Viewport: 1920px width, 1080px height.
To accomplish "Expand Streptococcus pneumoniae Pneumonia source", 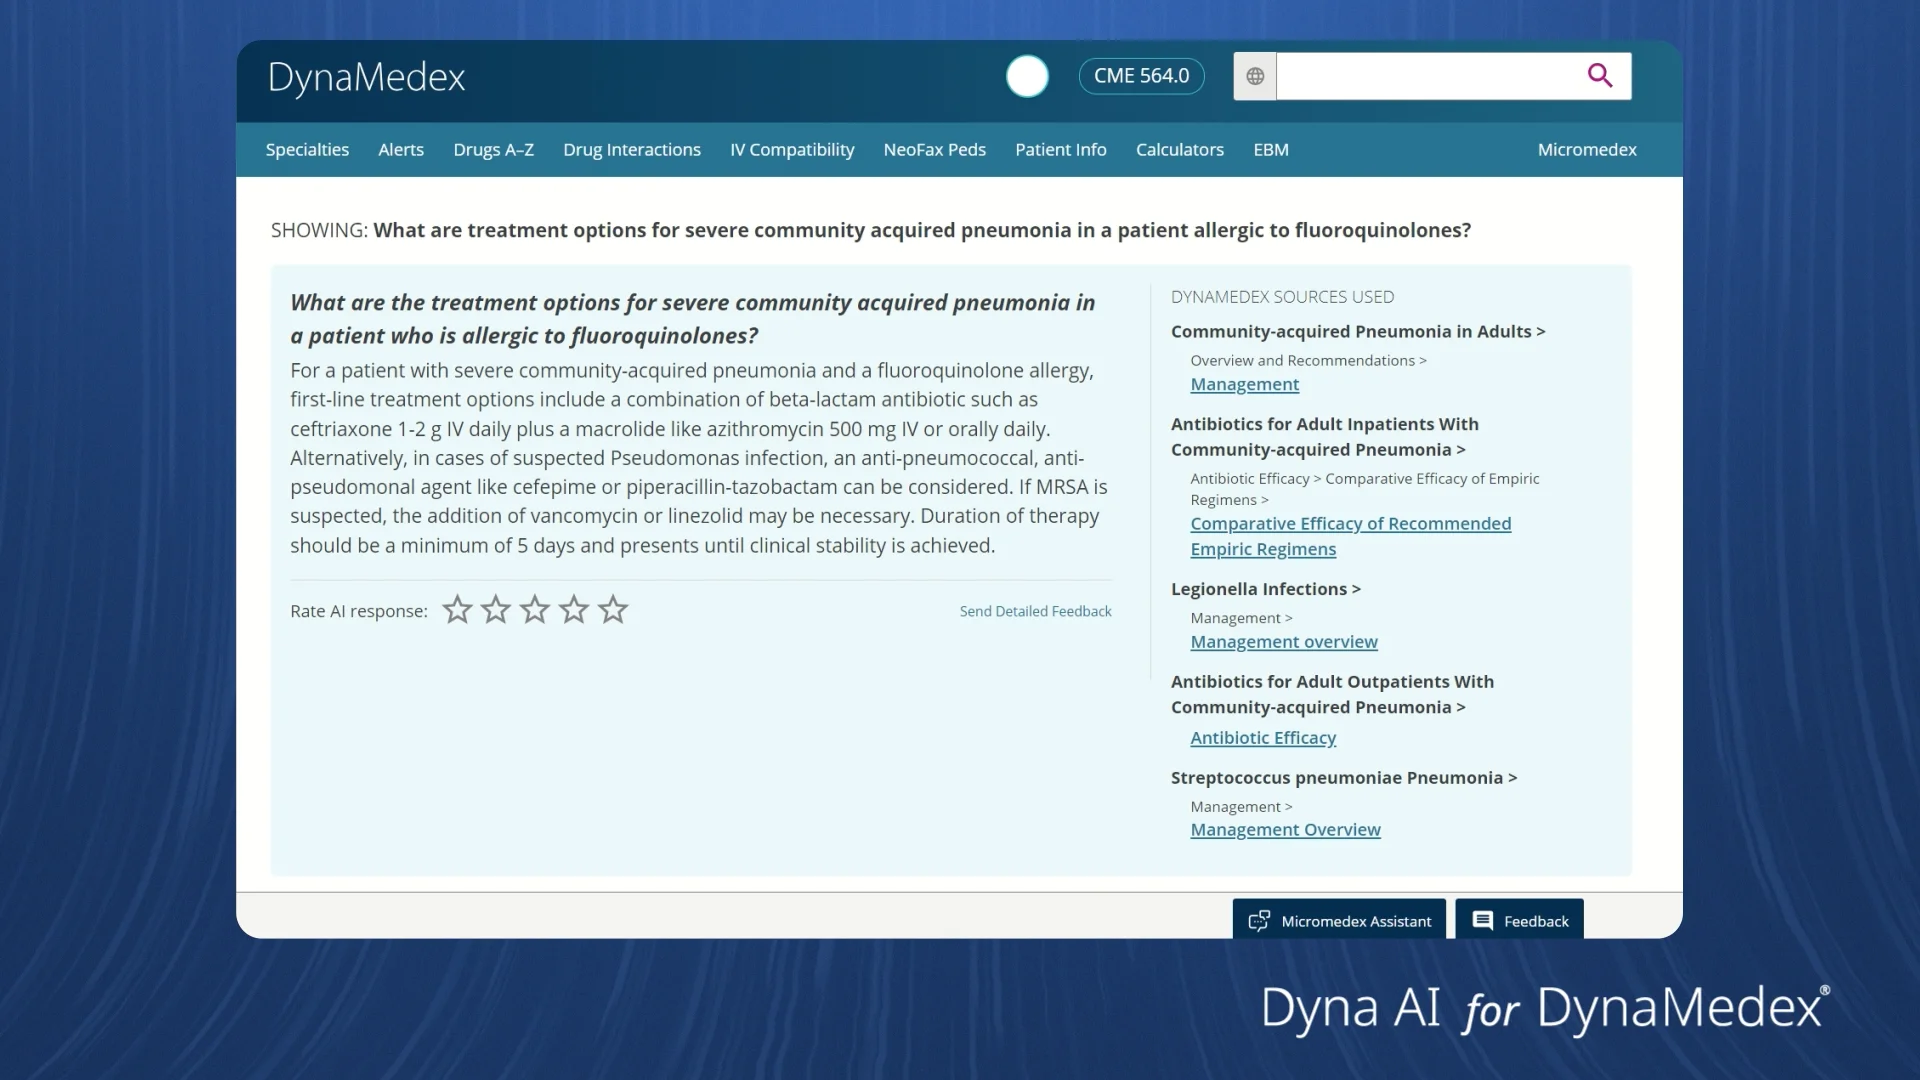I will 1343,777.
